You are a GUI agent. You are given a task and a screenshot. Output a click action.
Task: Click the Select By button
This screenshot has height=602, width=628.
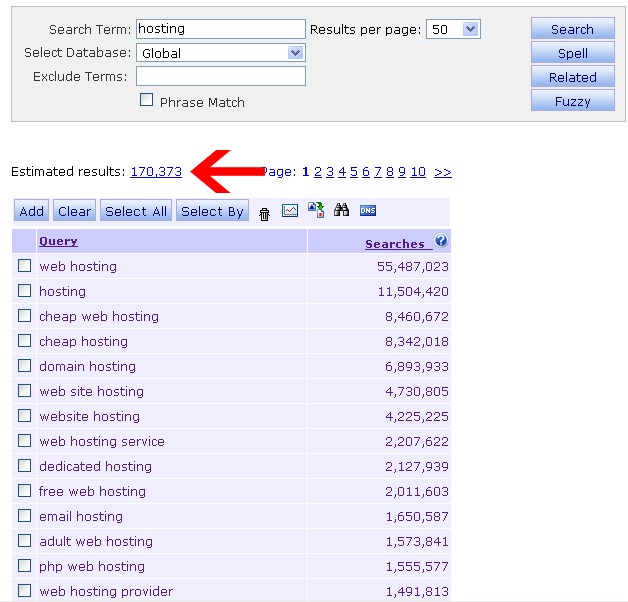point(212,211)
